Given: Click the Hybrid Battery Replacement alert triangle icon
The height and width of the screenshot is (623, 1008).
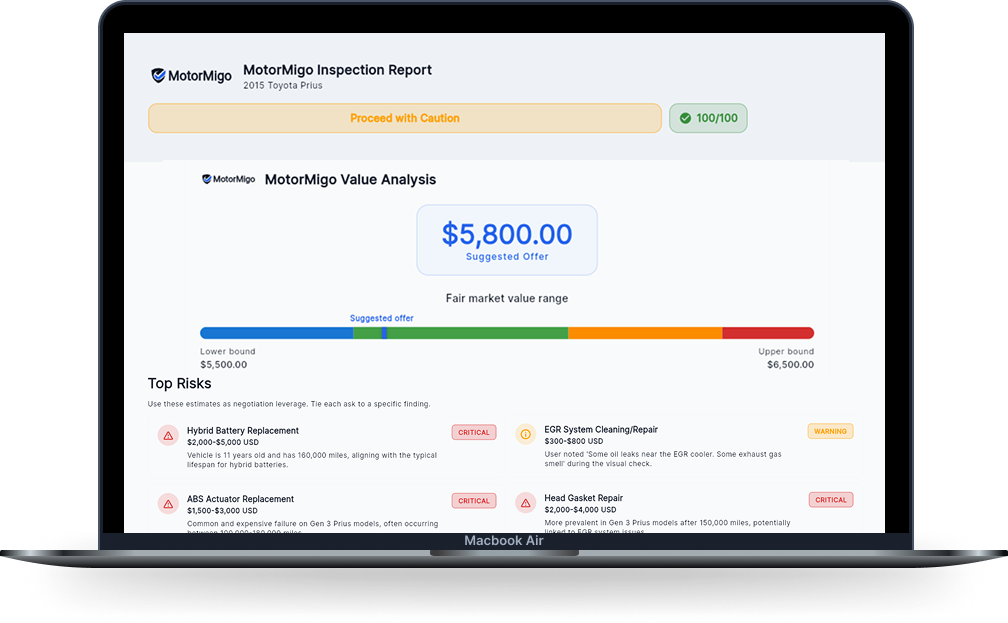Looking at the screenshot, I should (x=168, y=435).
